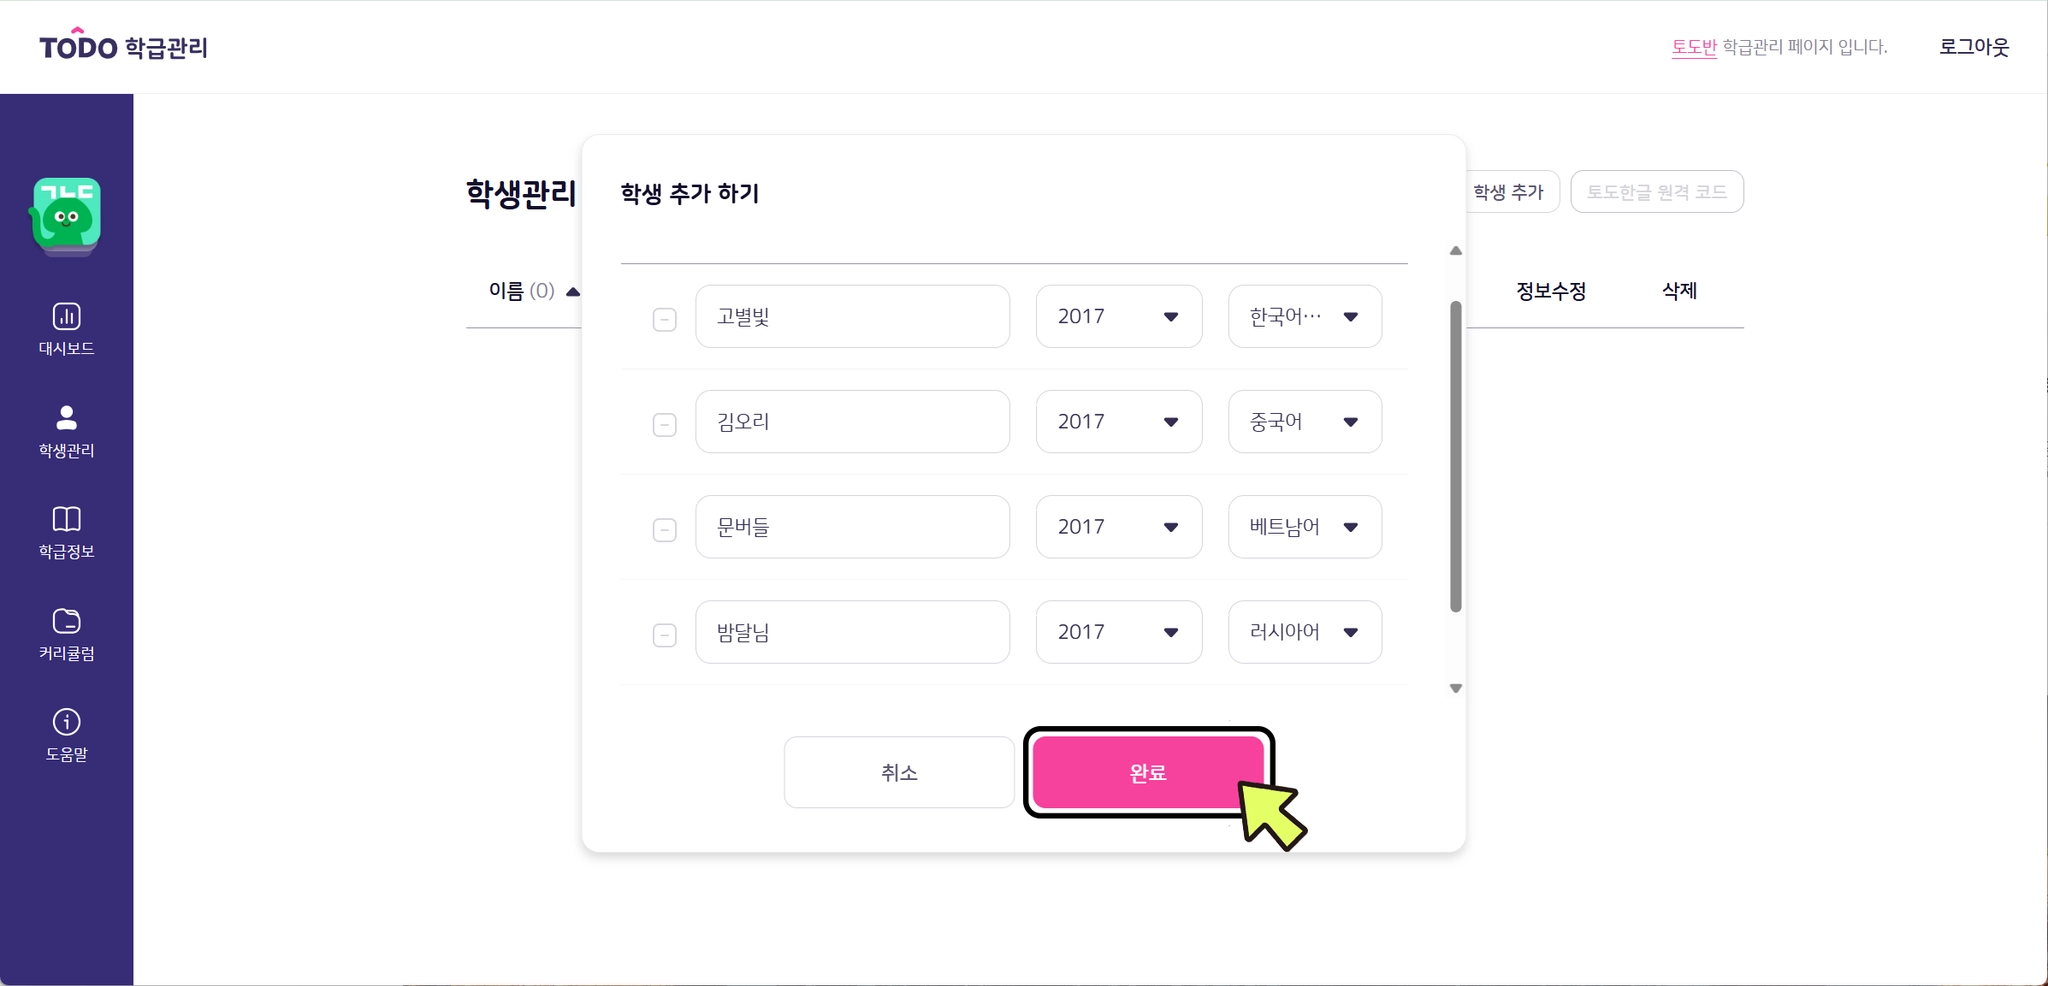Toggle the checkbox beside 밤달님
Screen dimensions: 2048x986
coord(664,635)
